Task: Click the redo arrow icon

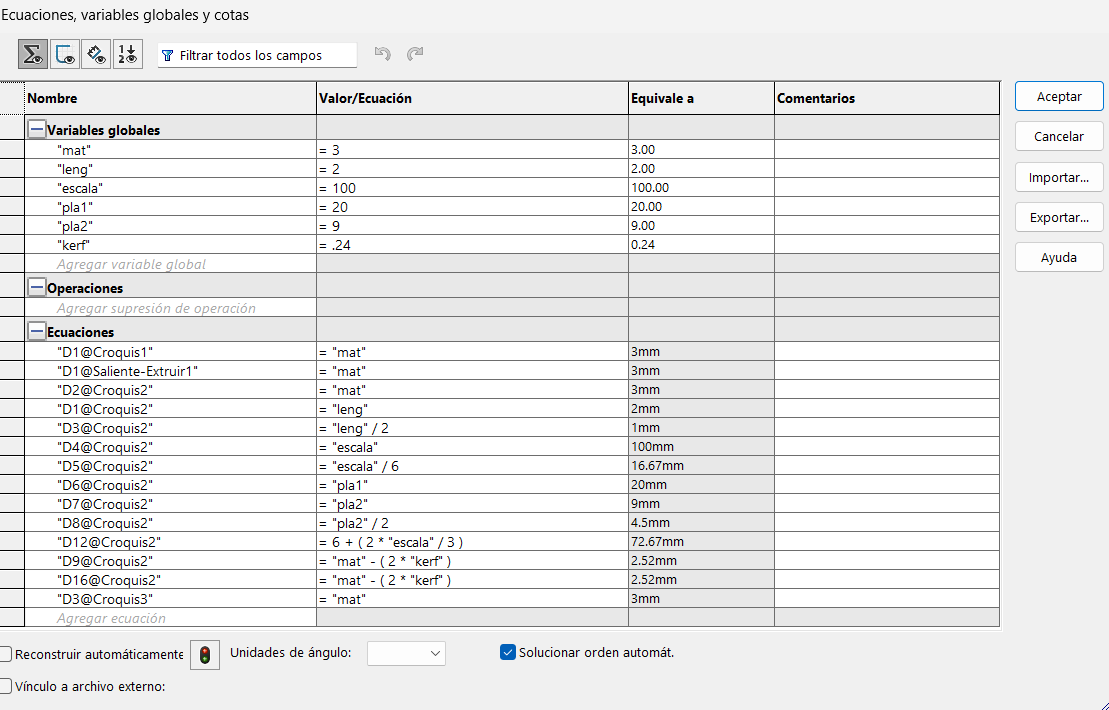Action: click(x=415, y=55)
